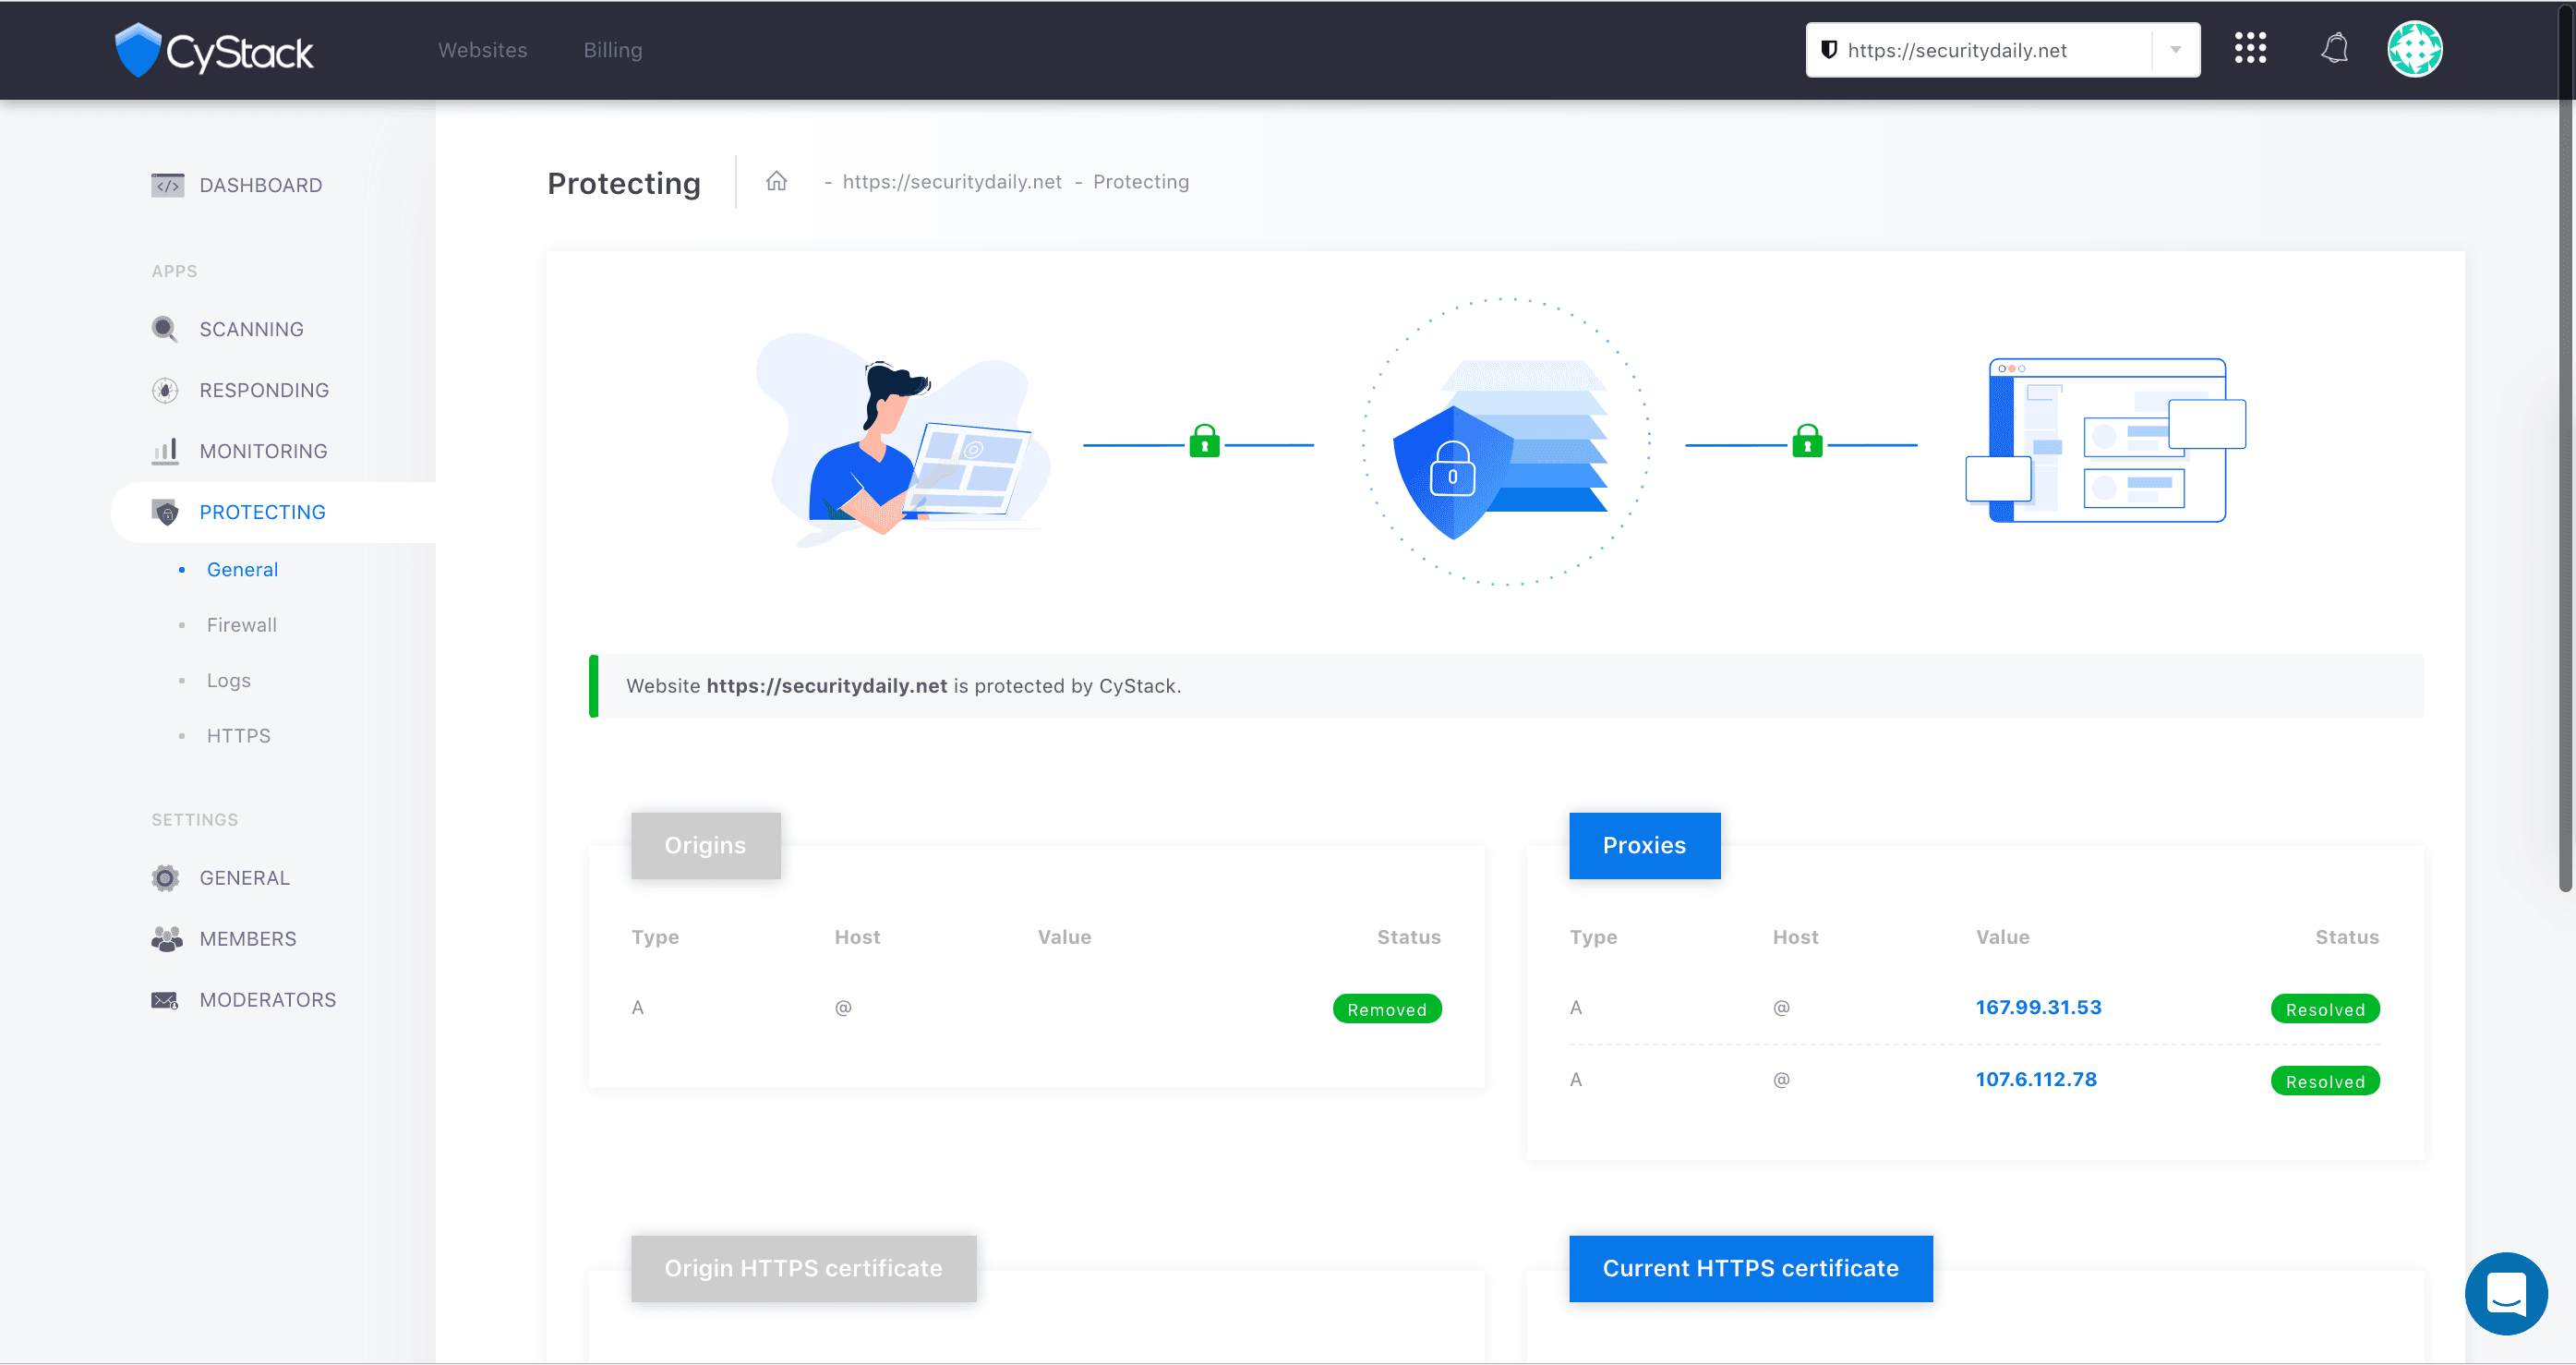Click the green lock between shield and website
Image resolution: width=2576 pixels, height=1365 pixels.
coord(1806,440)
